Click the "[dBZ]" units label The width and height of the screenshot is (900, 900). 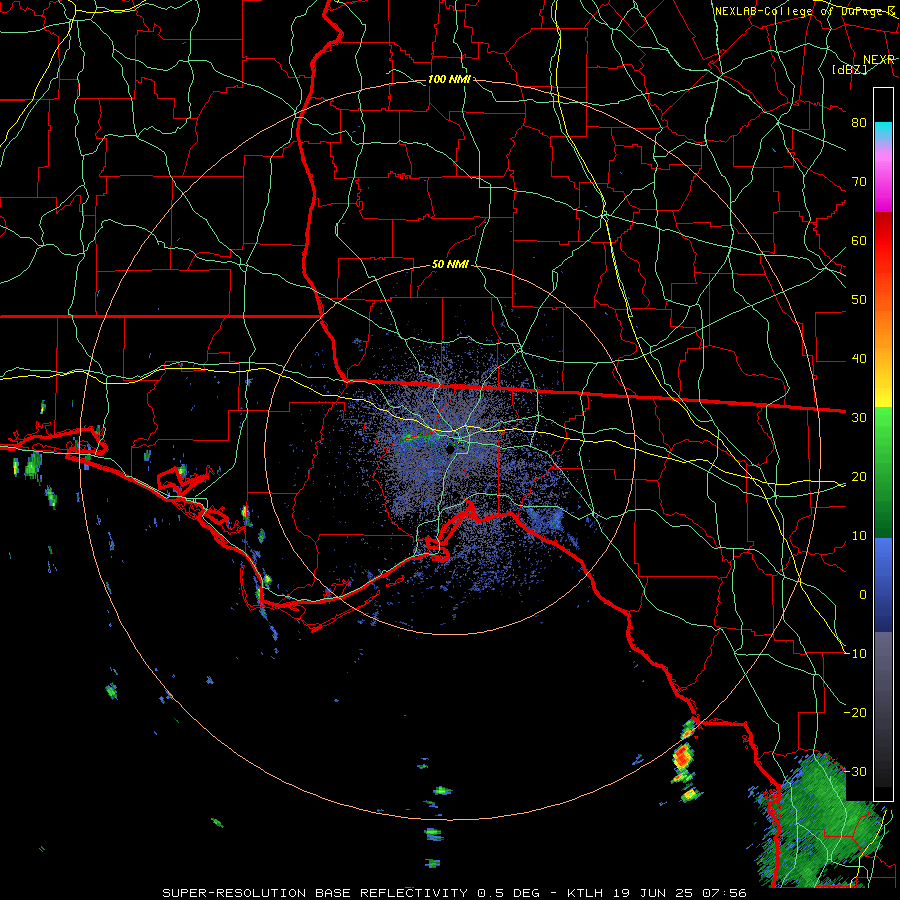(x=849, y=69)
